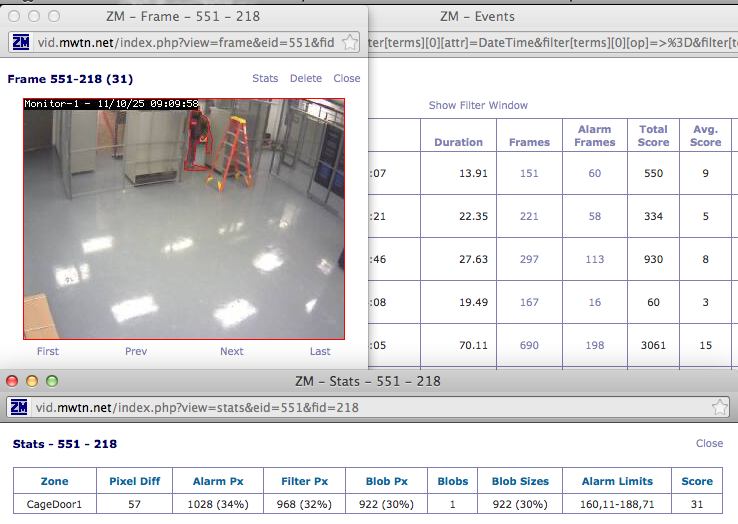Sort Events by Avg. Score header
Image resolution: width=738 pixels, height=524 pixels.
tap(706, 136)
